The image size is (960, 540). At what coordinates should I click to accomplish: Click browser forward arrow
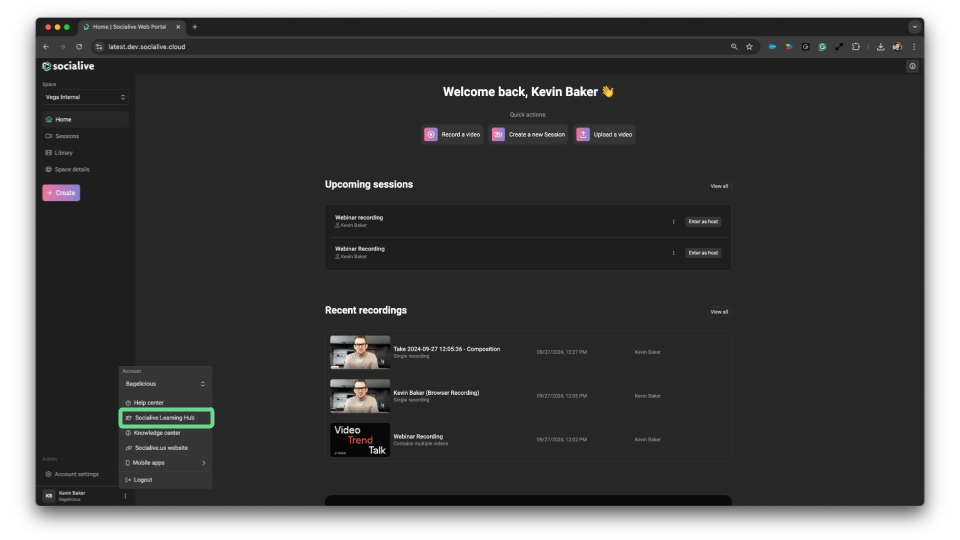tap(62, 47)
